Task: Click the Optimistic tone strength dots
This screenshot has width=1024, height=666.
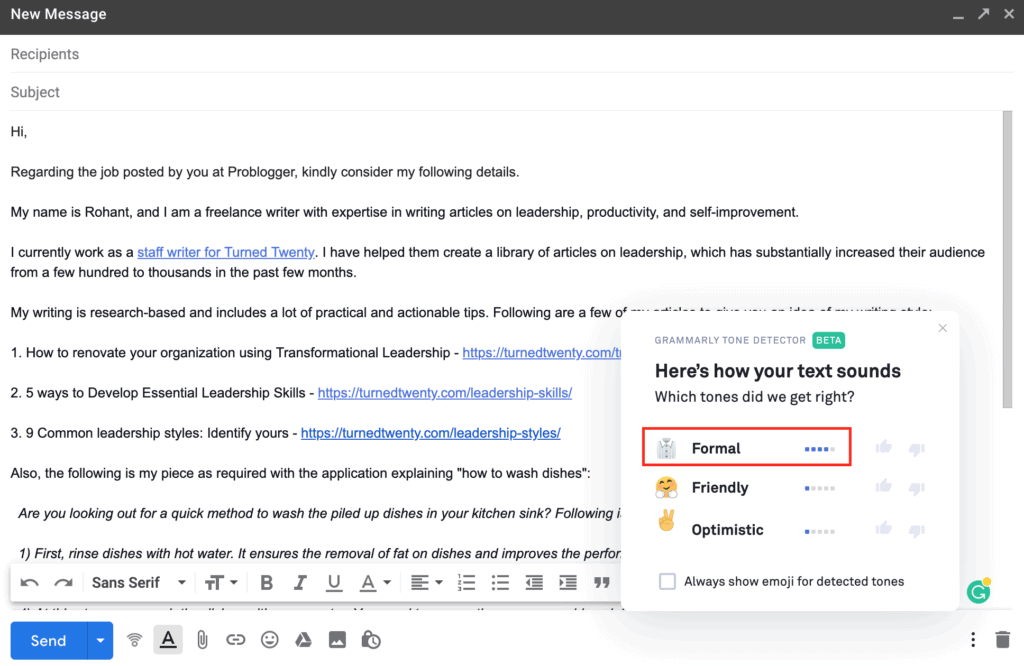Action: (x=820, y=531)
